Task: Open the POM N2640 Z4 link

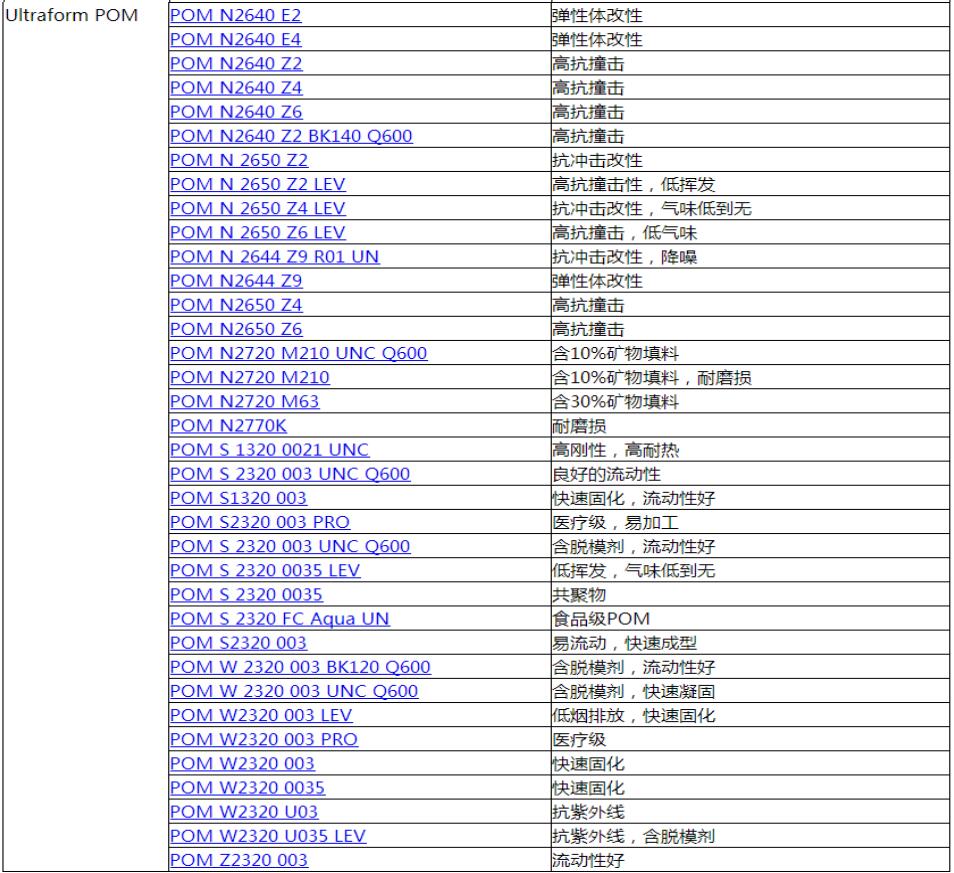Action: point(236,88)
